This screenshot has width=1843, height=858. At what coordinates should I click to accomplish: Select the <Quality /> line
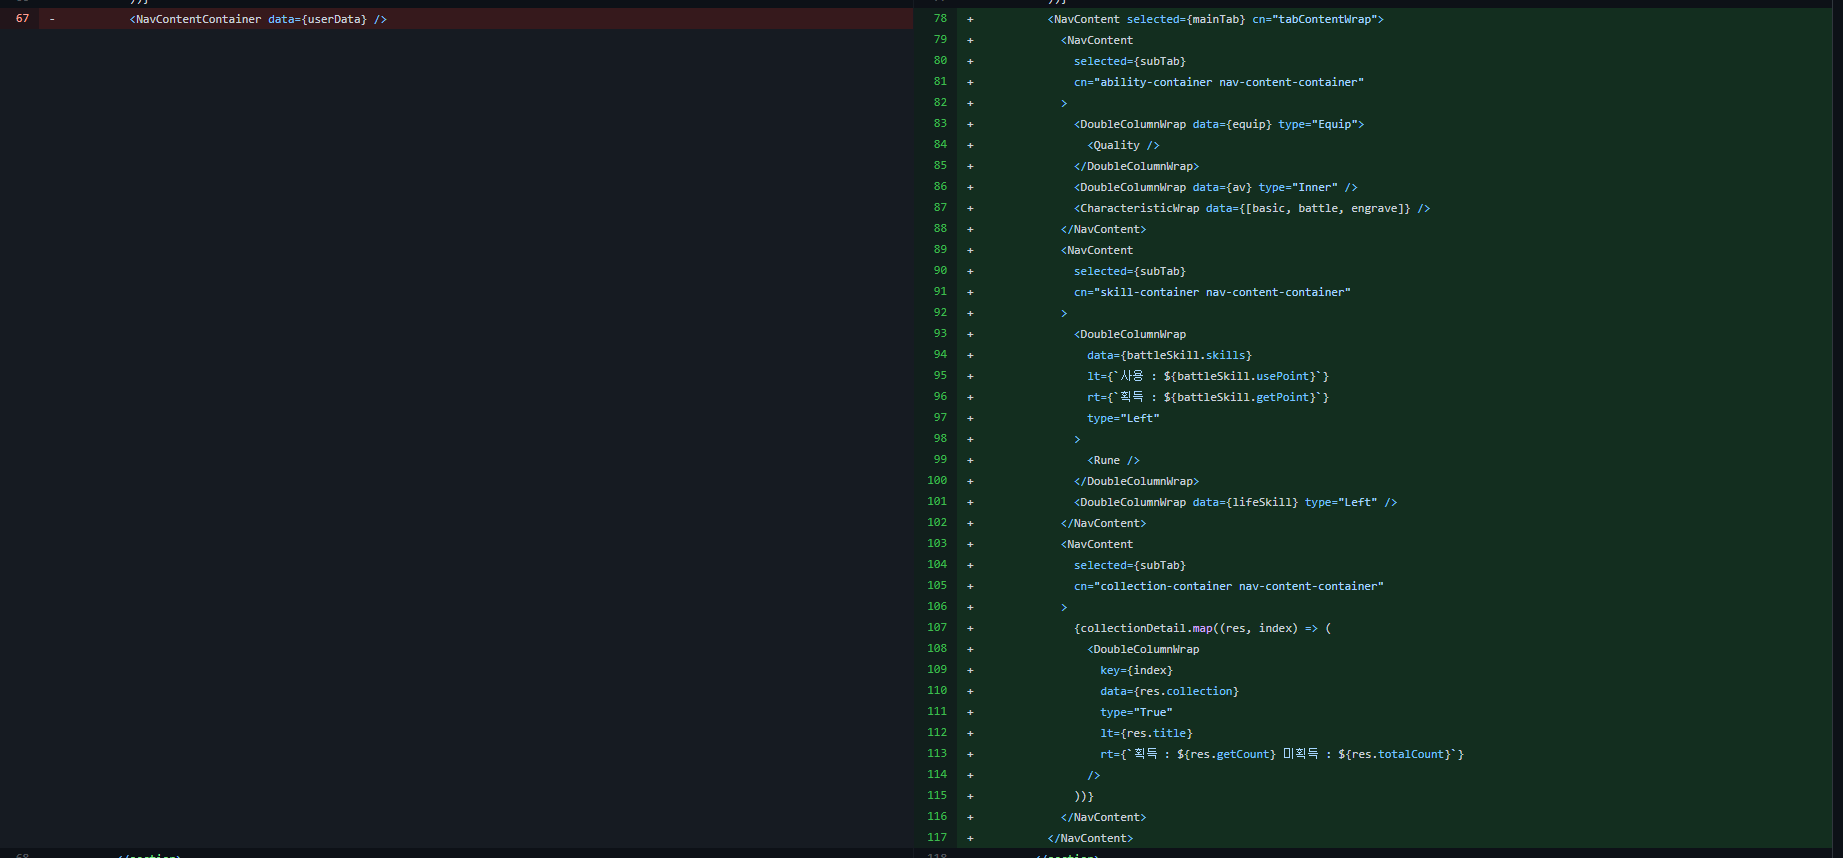1124,145
